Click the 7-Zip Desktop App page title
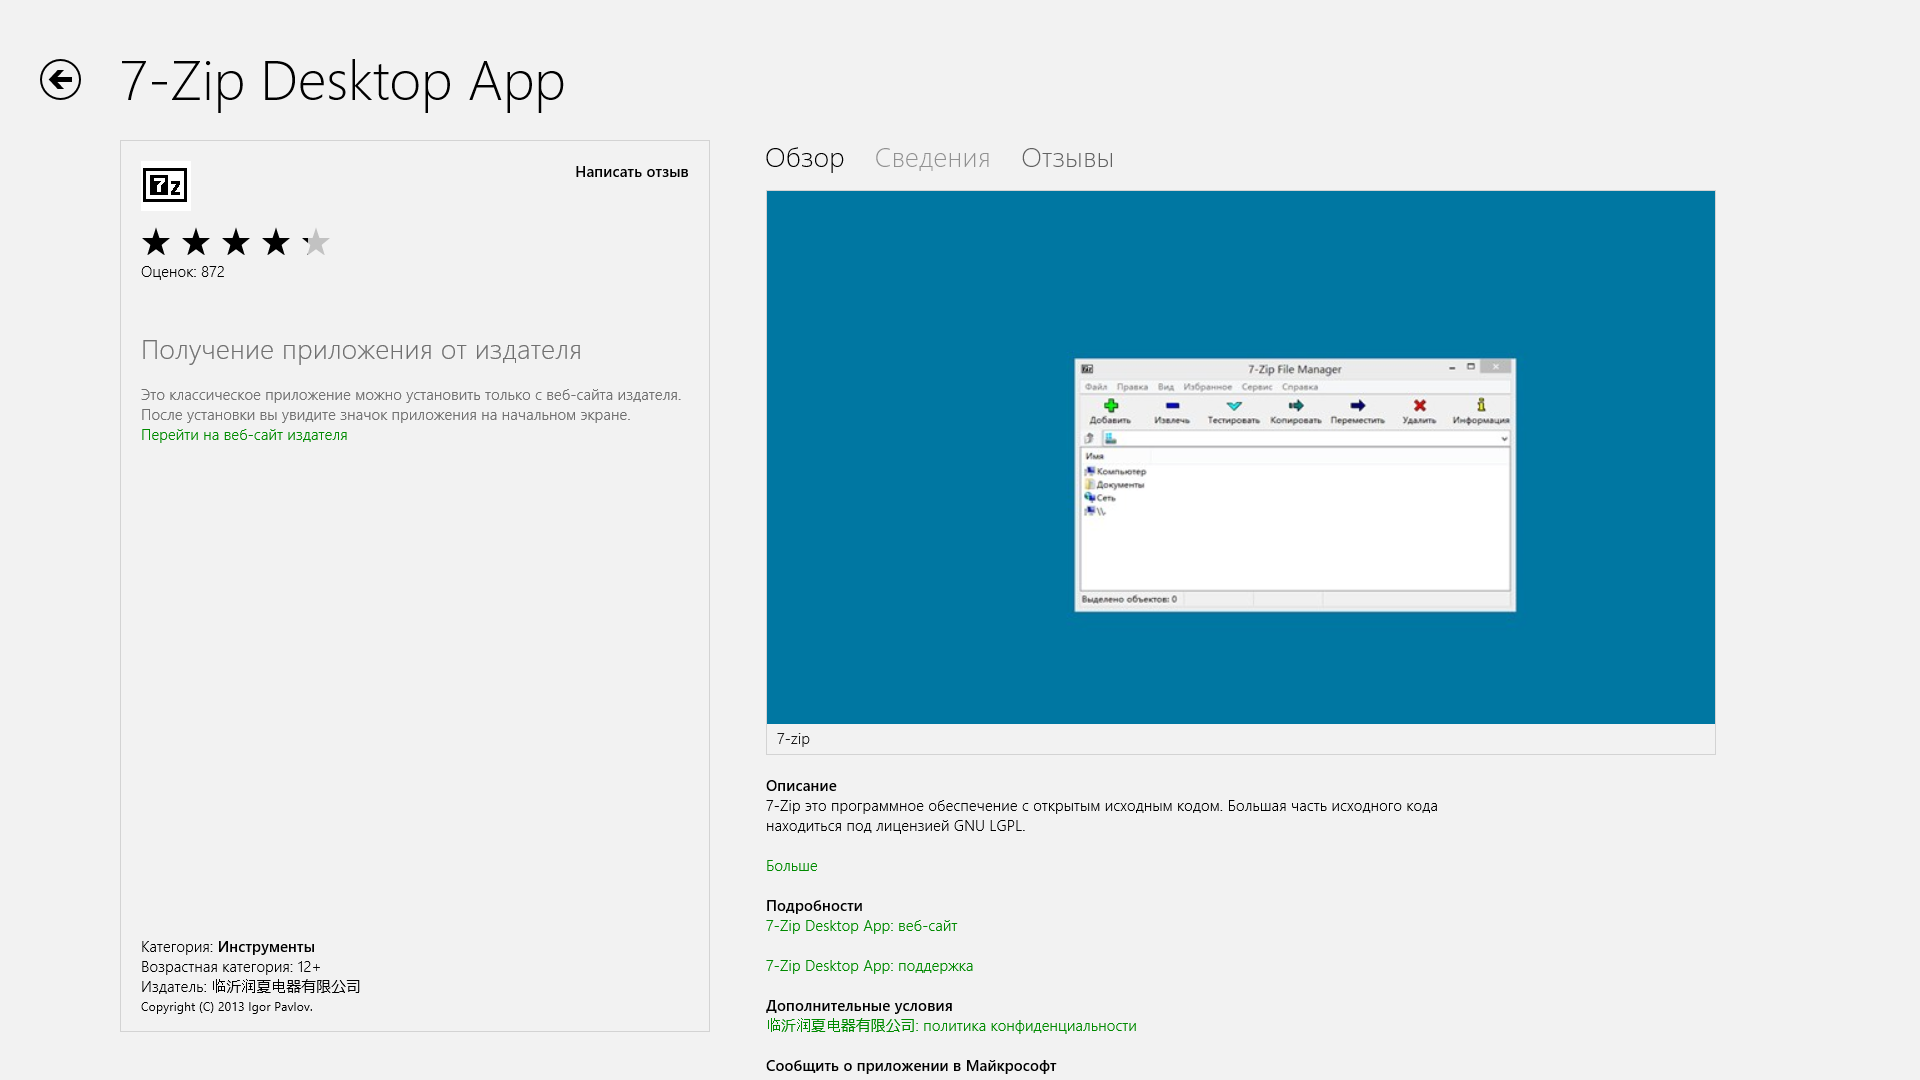The image size is (1920, 1080). click(x=342, y=81)
